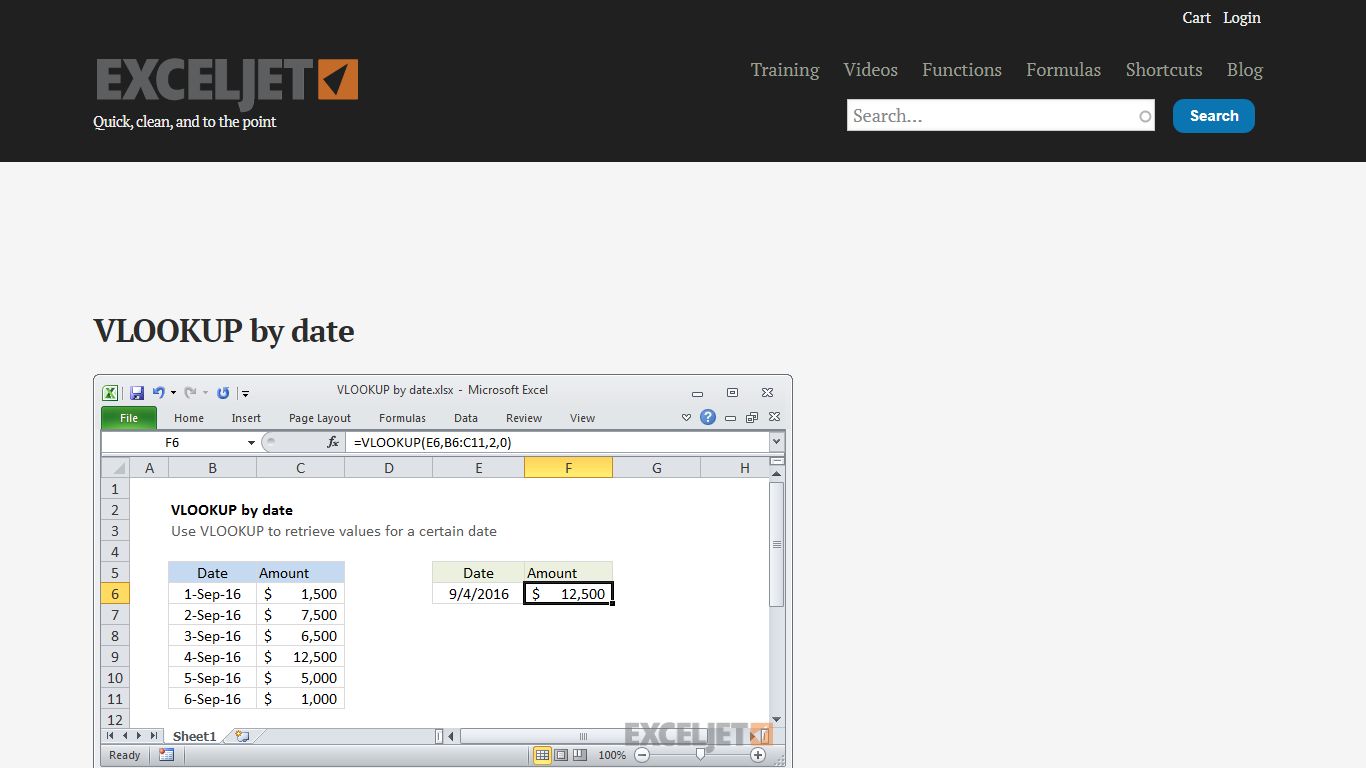The image size is (1366, 768).
Task: Click the Excel application icon in the title bar
Action: pyautogui.click(x=111, y=393)
